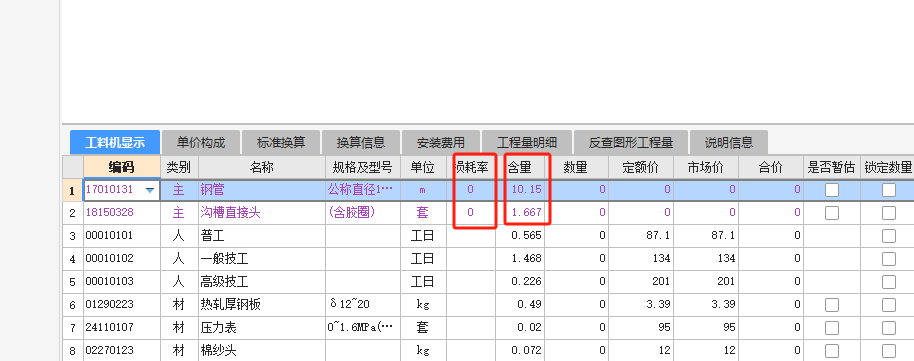Select row number 1 header
Viewport: 914px width, 361px height.
72,190
